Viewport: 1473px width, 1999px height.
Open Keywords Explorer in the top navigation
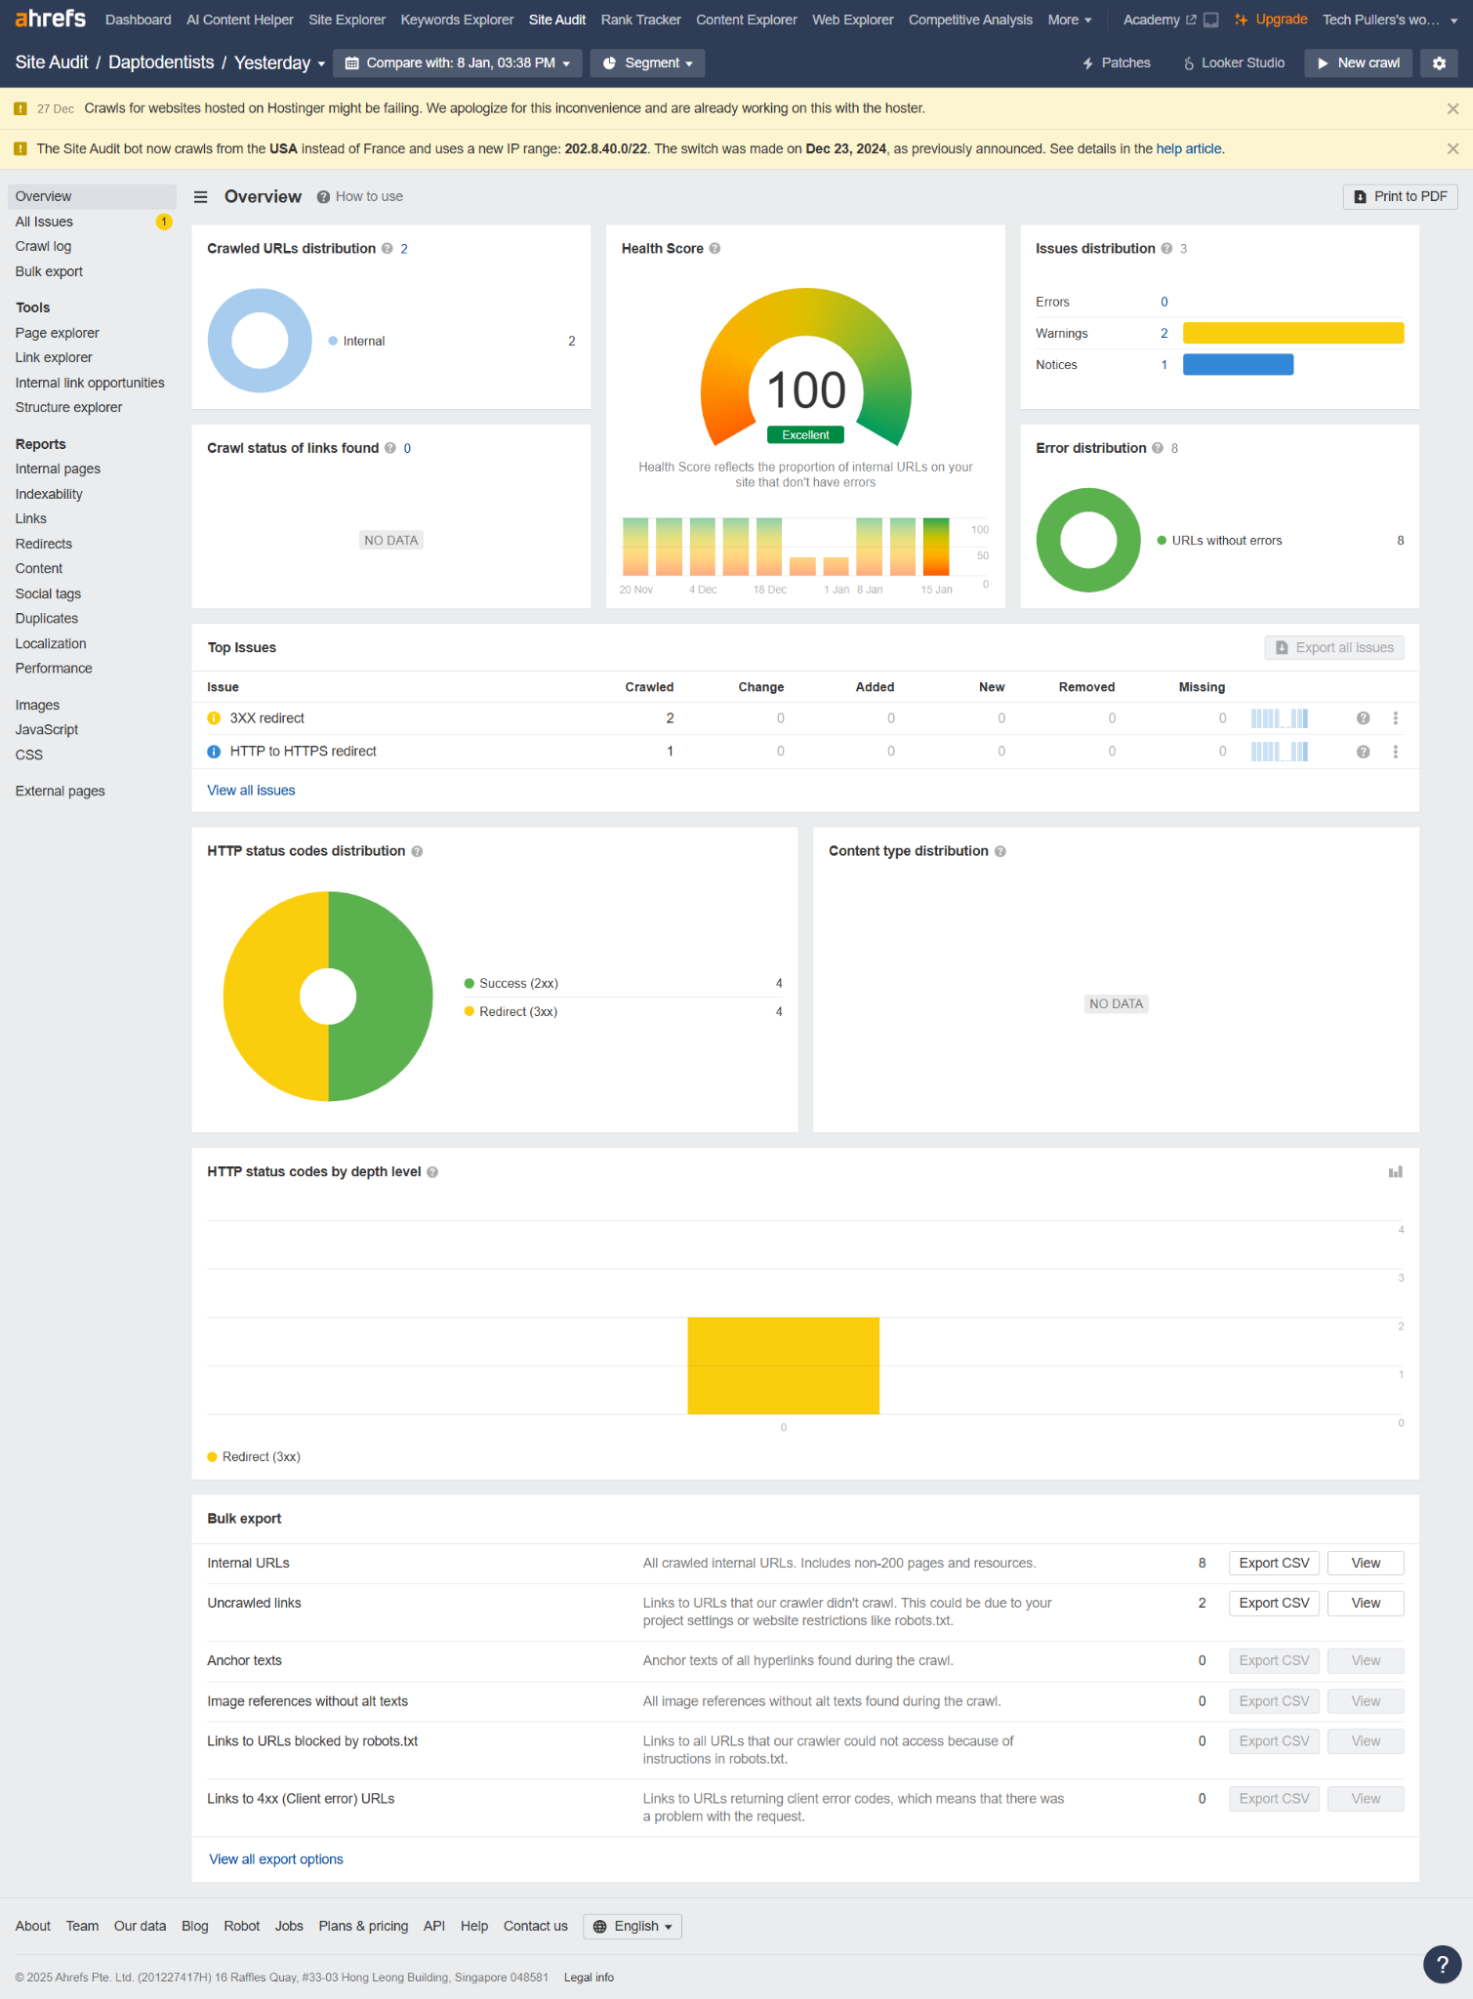457,20
